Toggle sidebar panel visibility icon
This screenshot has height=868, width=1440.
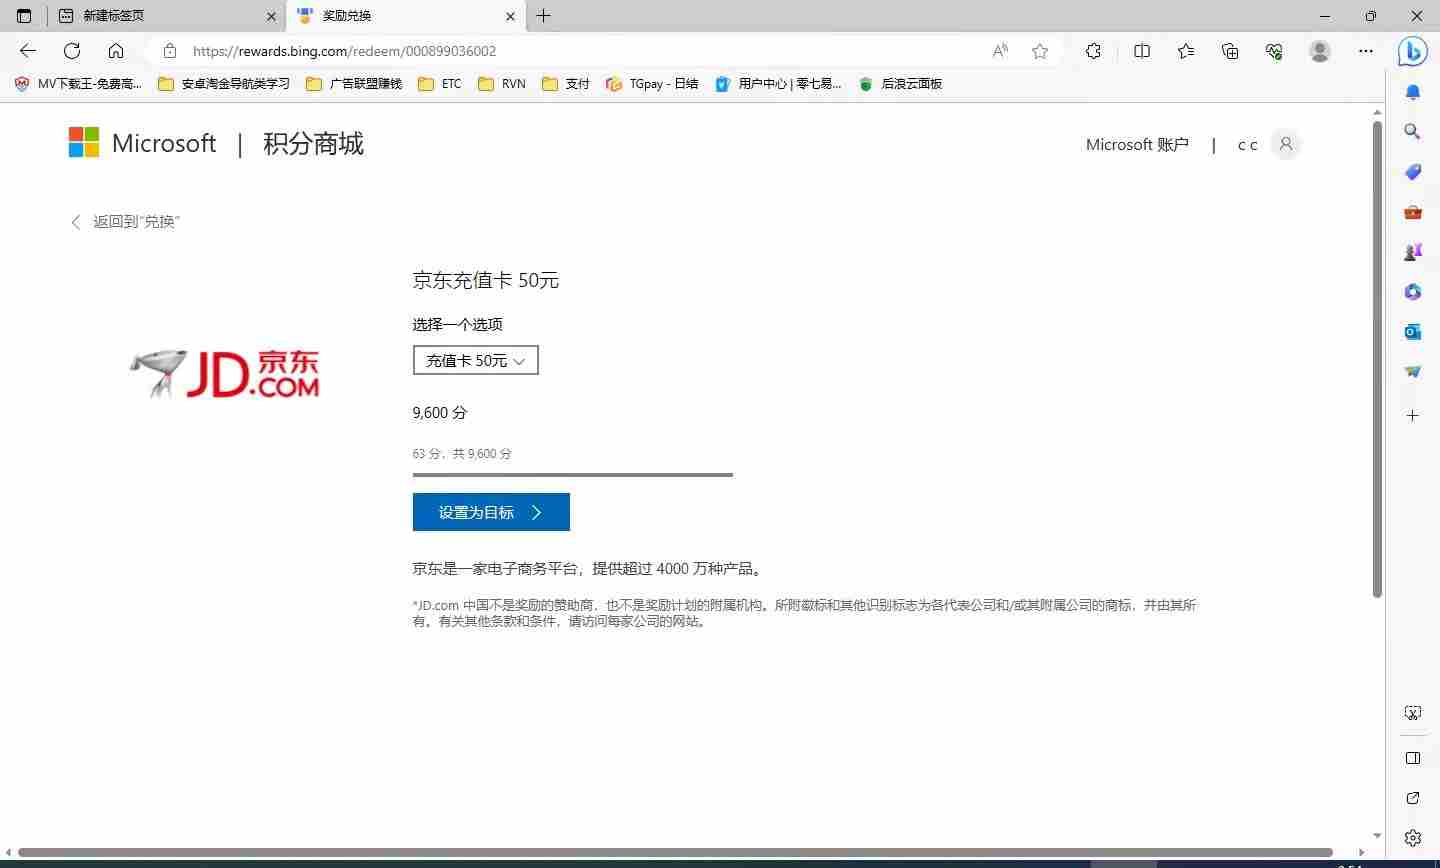pyautogui.click(x=1413, y=758)
